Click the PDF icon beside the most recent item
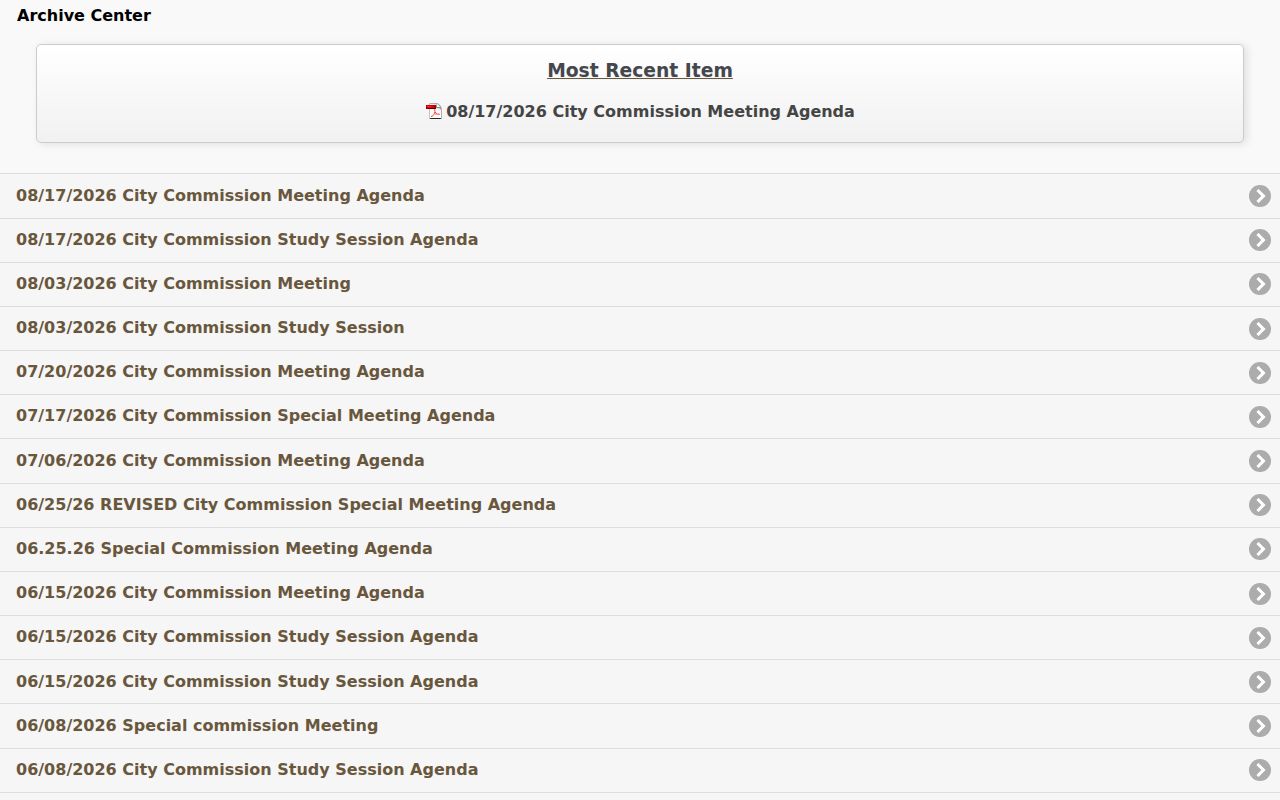The image size is (1280, 800). point(434,111)
